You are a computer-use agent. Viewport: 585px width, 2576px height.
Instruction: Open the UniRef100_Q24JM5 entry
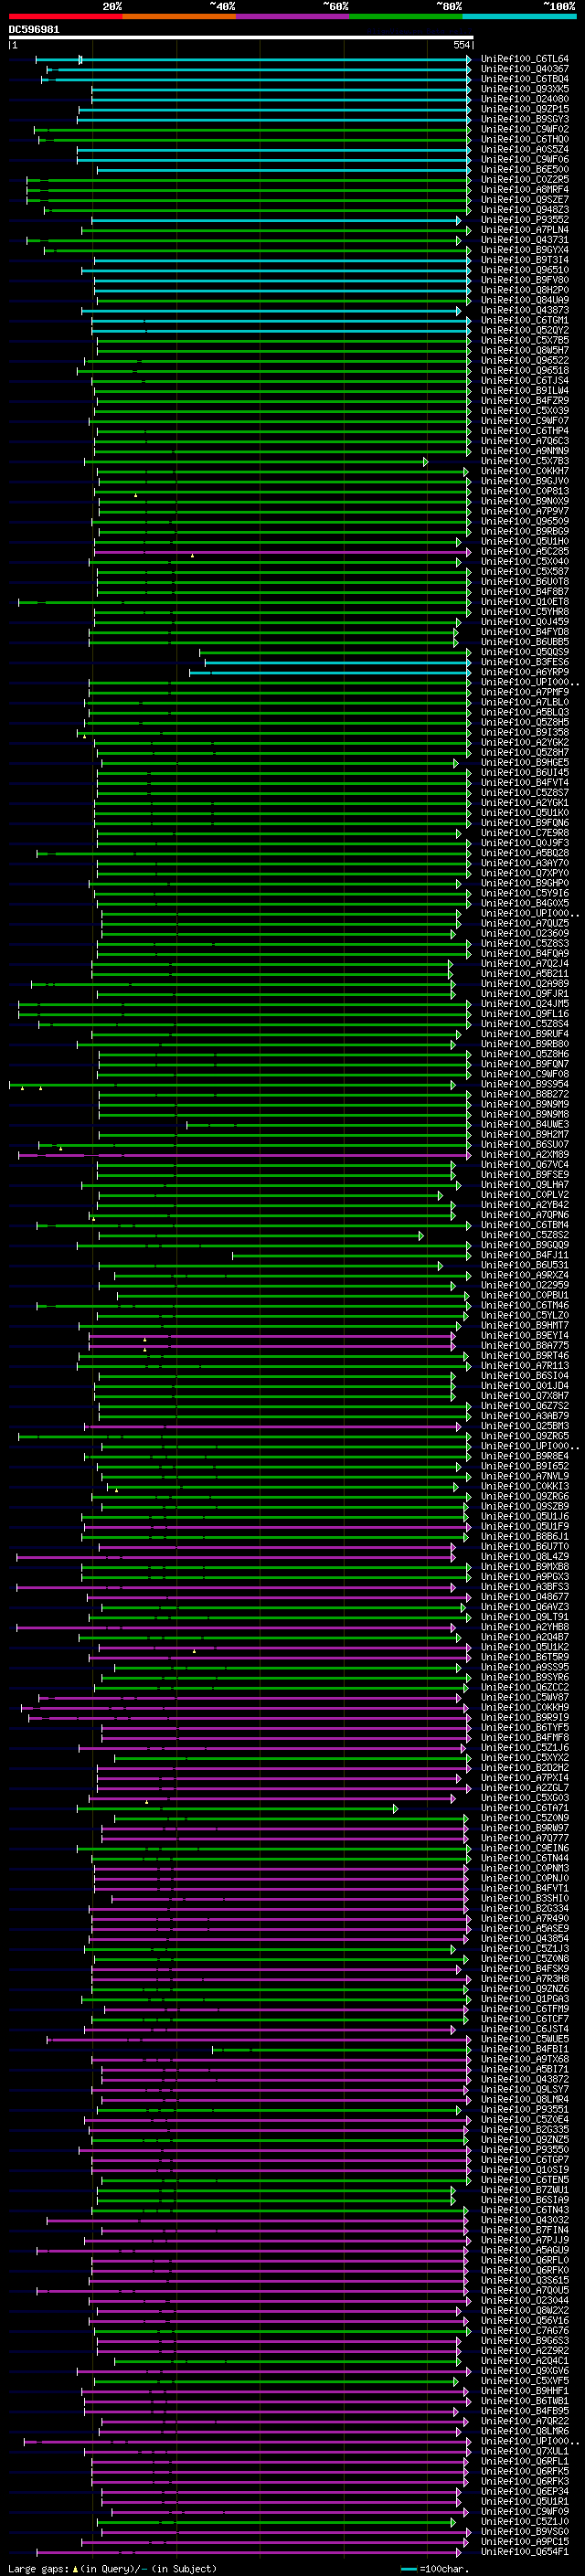[x=524, y=1003]
